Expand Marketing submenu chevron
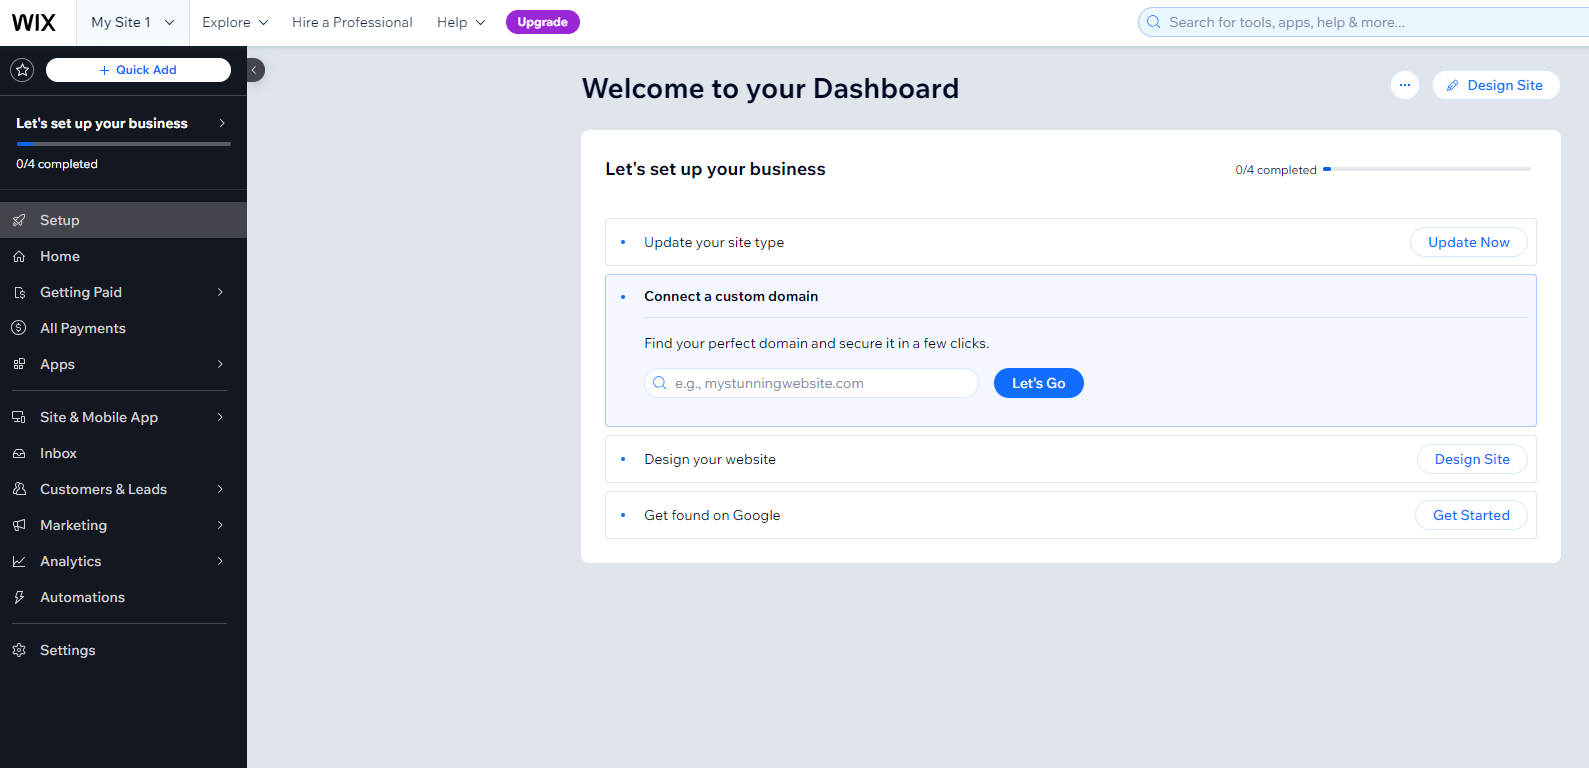This screenshot has width=1589, height=768. pos(220,525)
